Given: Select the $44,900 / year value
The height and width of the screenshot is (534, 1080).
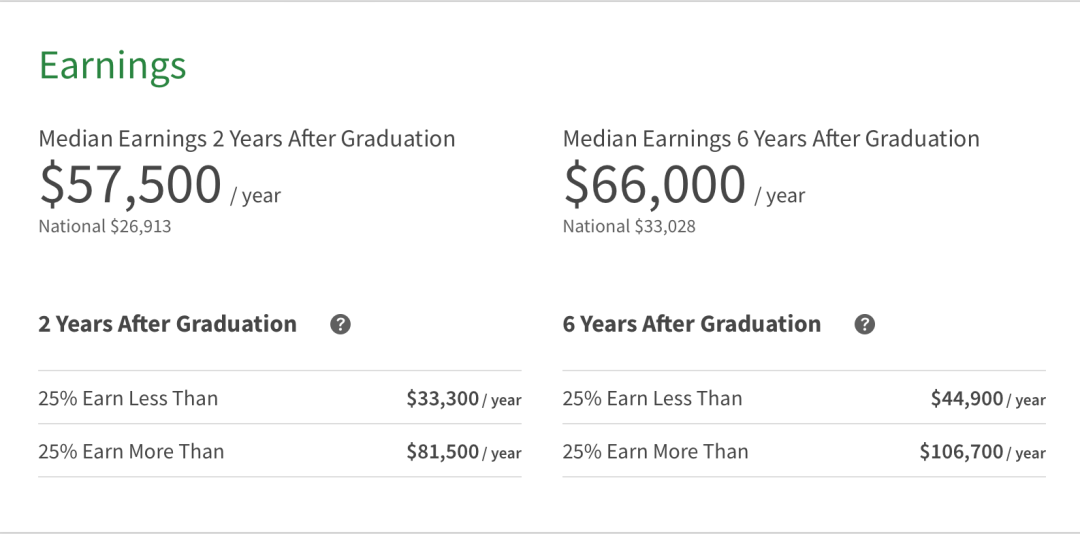Looking at the screenshot, I should 988,399.
